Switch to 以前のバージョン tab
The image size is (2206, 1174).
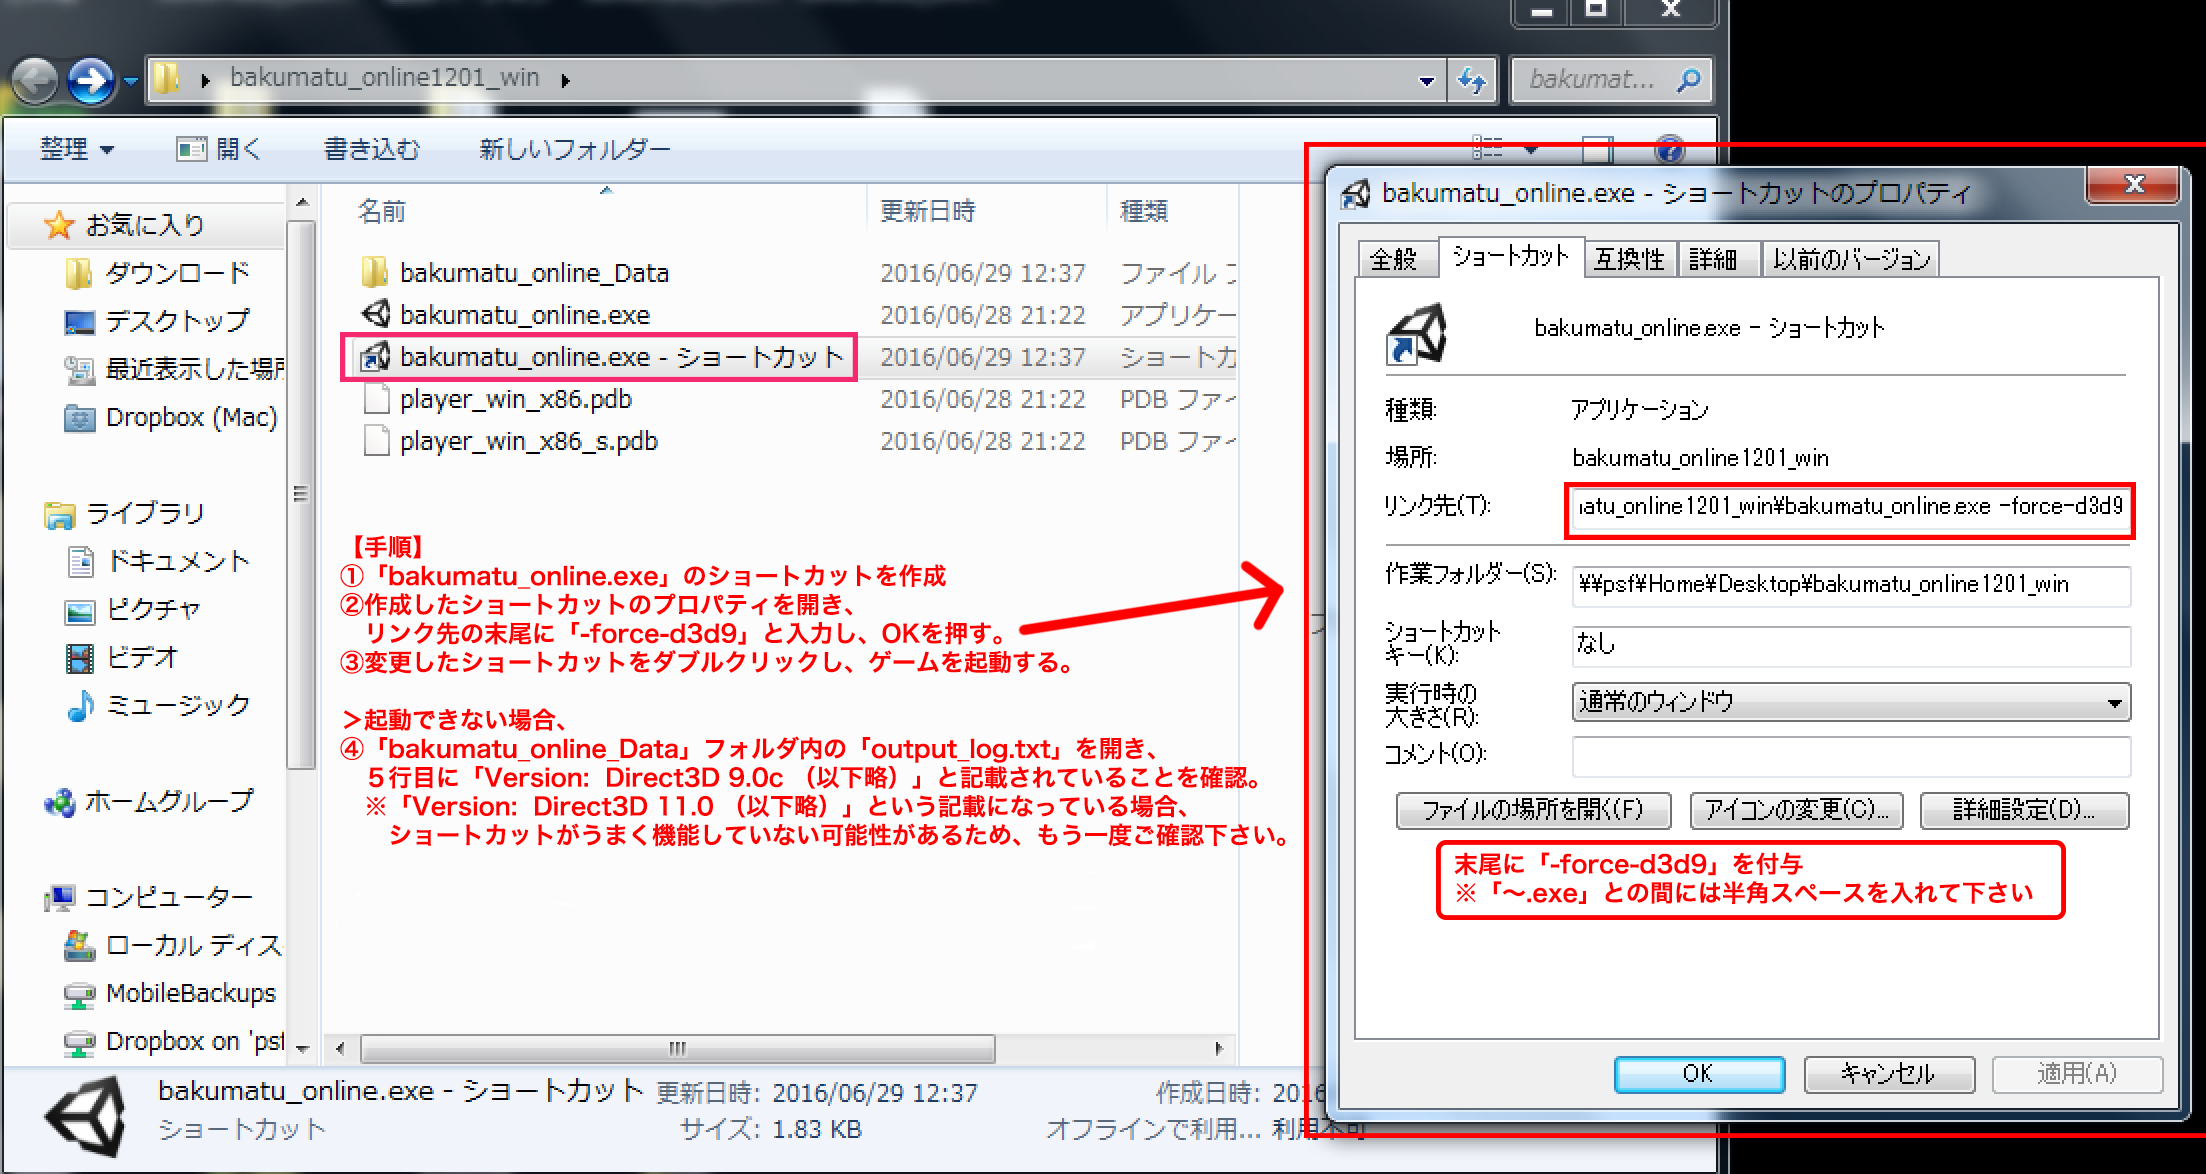pos(1851,260)
